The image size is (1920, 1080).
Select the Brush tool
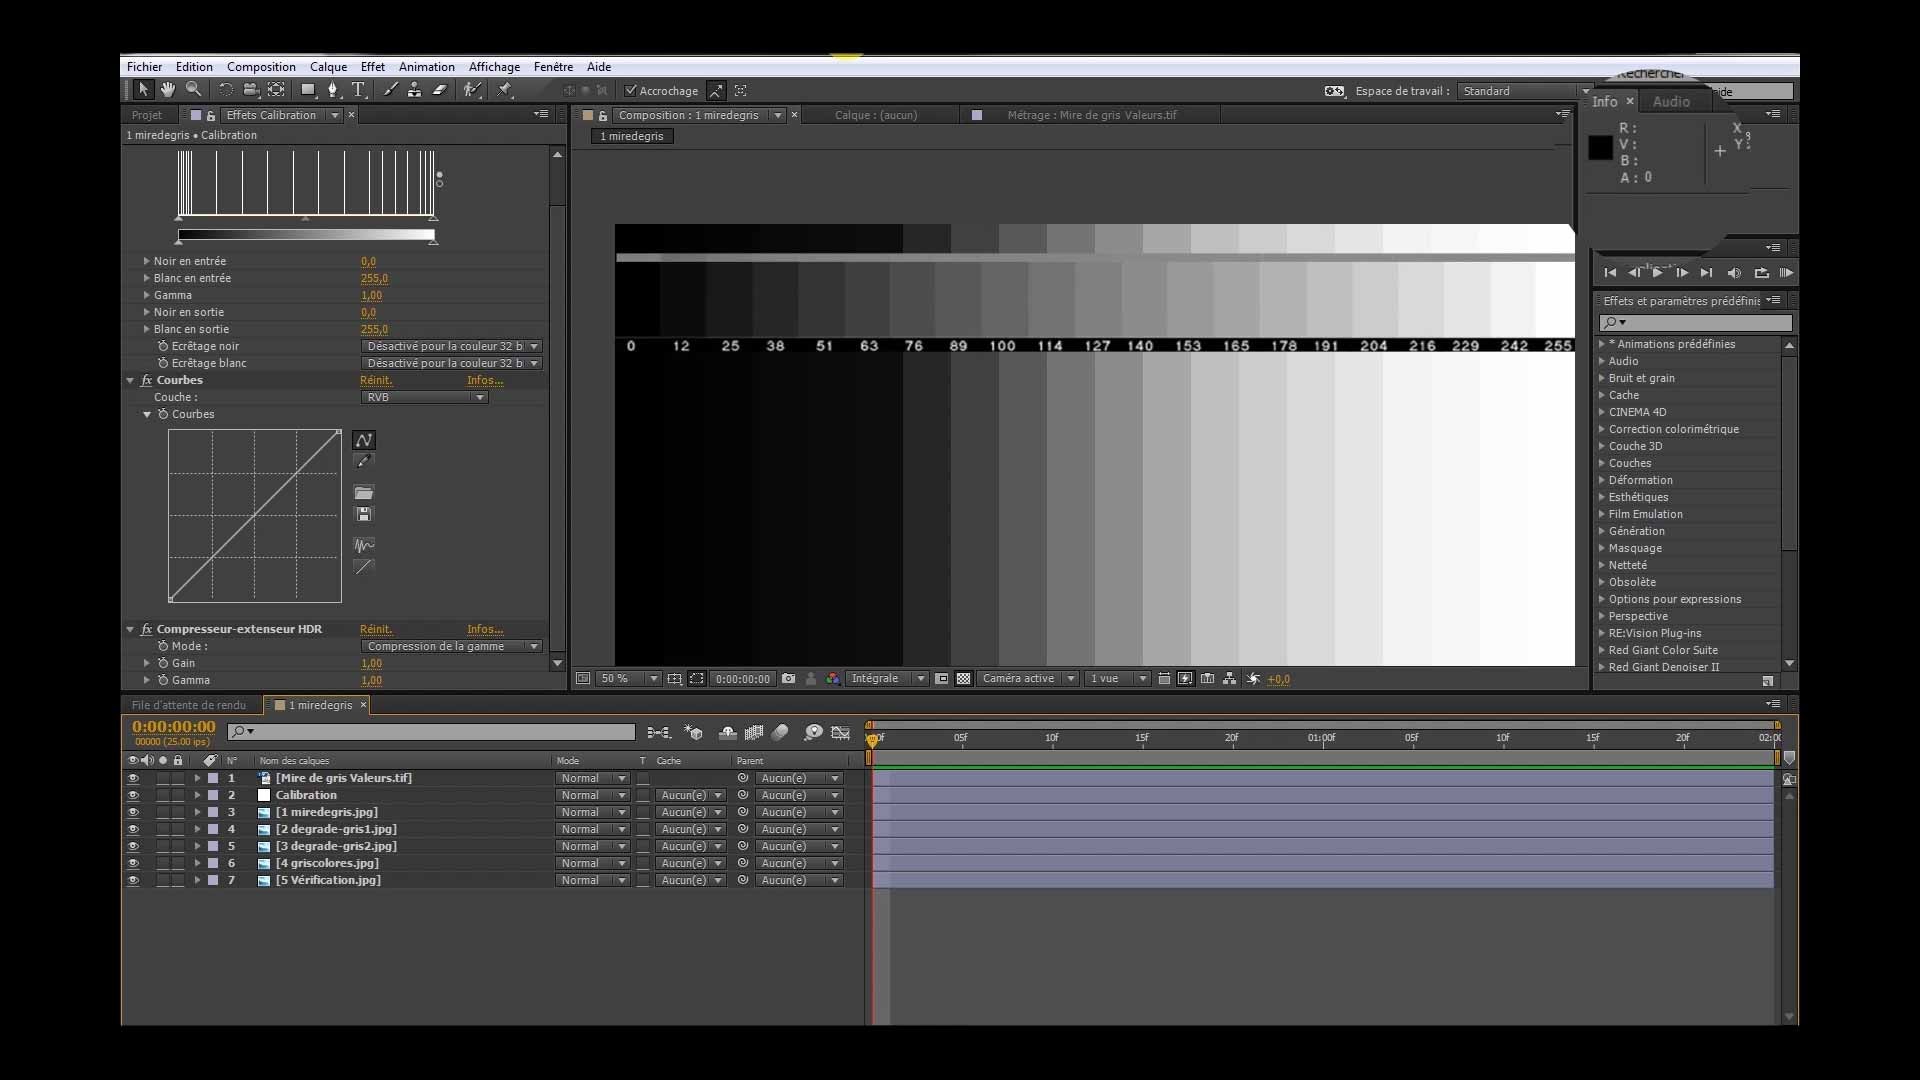point(390,90)
